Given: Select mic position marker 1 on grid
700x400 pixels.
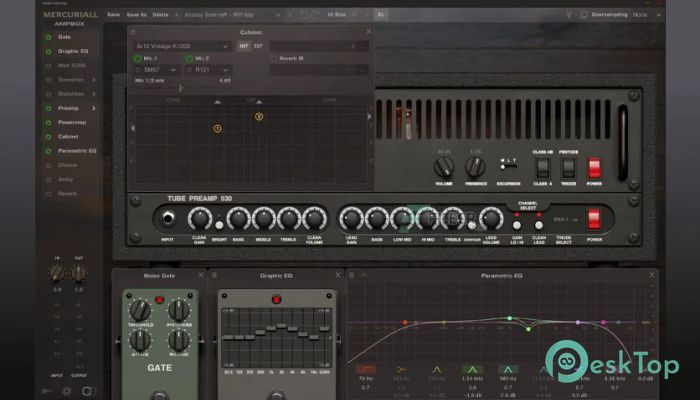Looking at the screenshot, I should click(217, 129).
